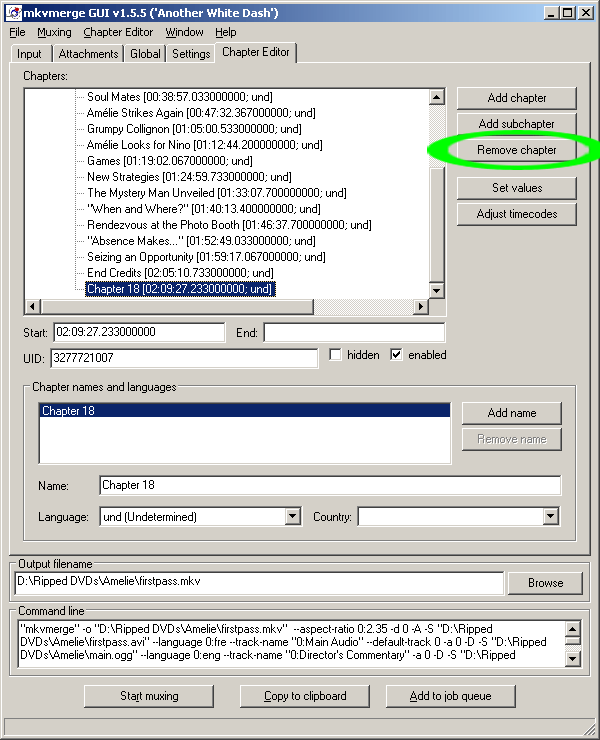Image resolution: width=600 pixels, height=740 pixels.
Task: Click the Start muxing button
Action: point(149,696)
